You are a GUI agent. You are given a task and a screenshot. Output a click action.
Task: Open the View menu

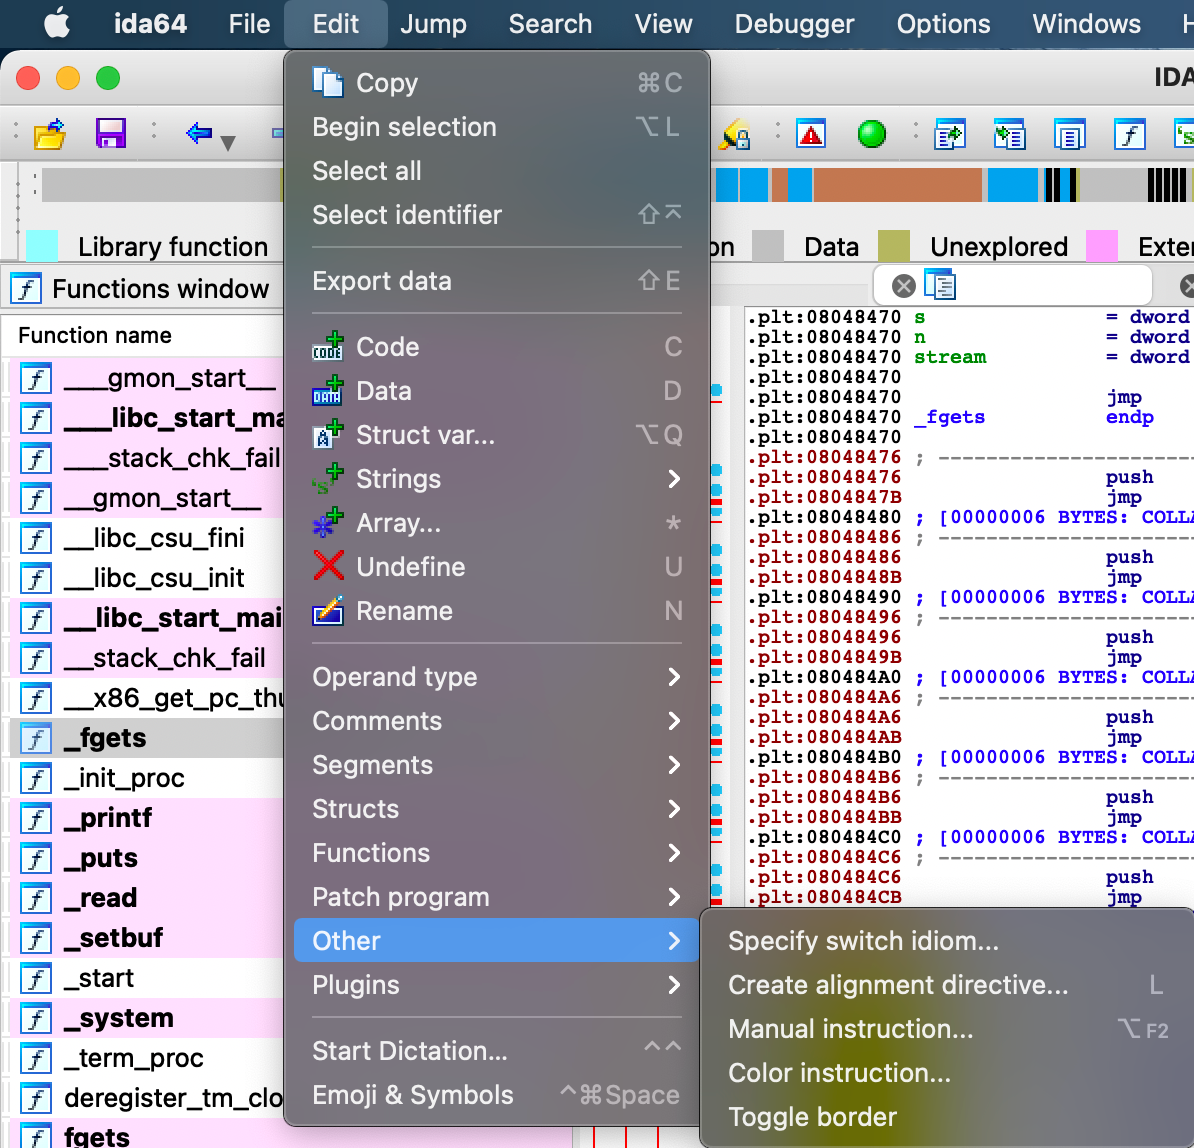663,24
